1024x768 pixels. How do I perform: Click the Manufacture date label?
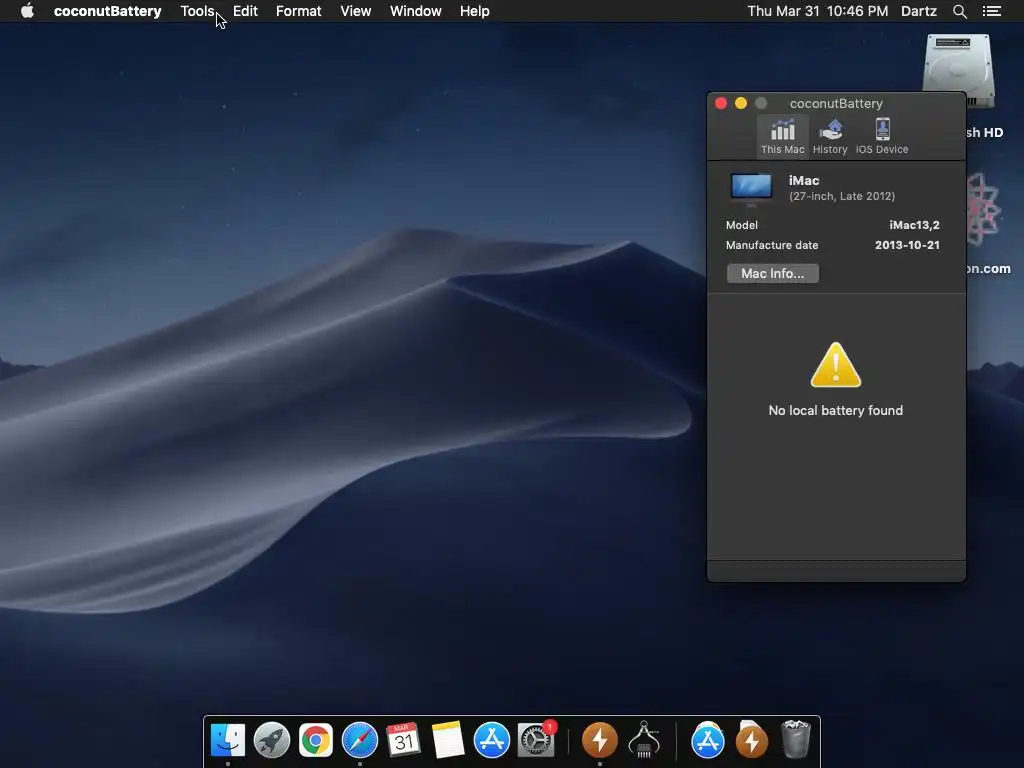(x=772, y=246)
